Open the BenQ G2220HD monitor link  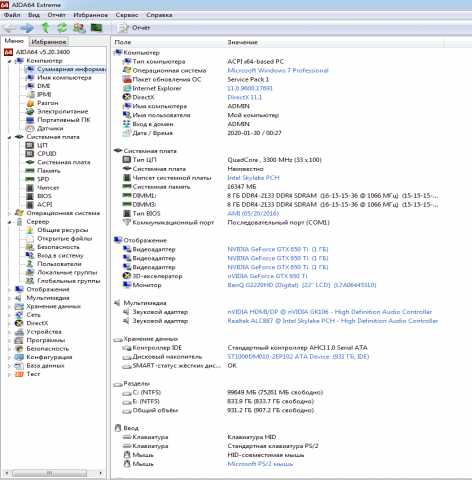coord(302,285)
